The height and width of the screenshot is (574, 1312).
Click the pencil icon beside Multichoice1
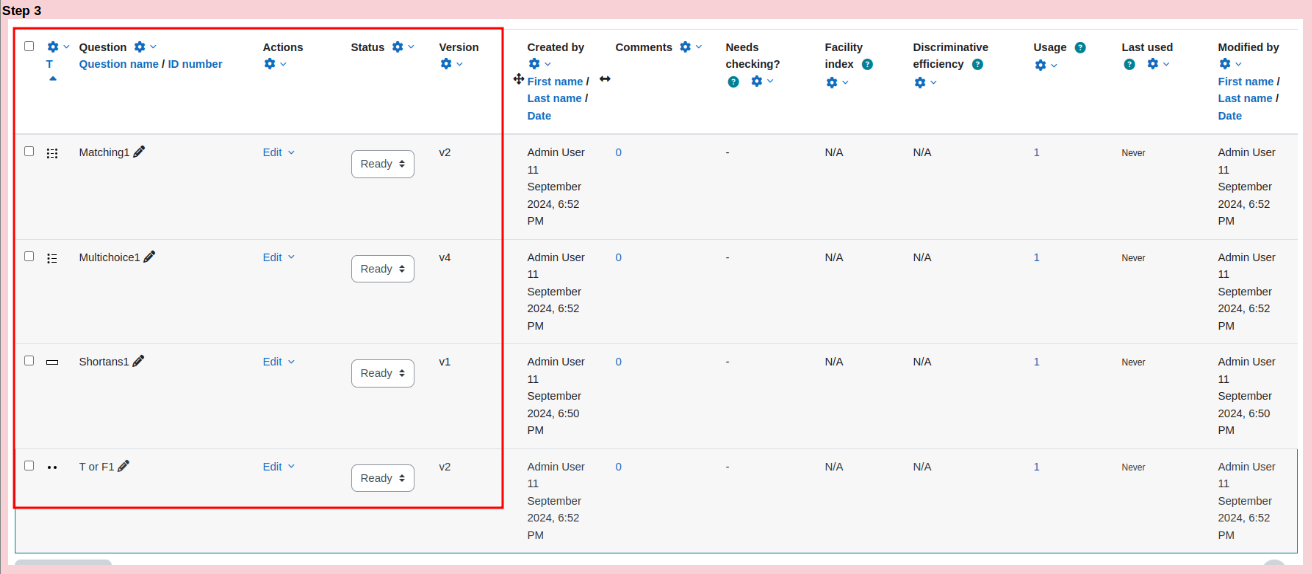149,257
